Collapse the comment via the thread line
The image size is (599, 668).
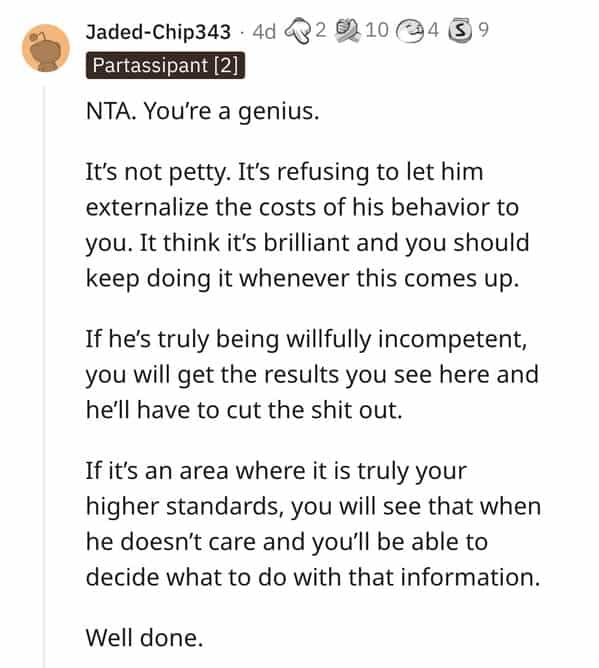tap(44, 377)
